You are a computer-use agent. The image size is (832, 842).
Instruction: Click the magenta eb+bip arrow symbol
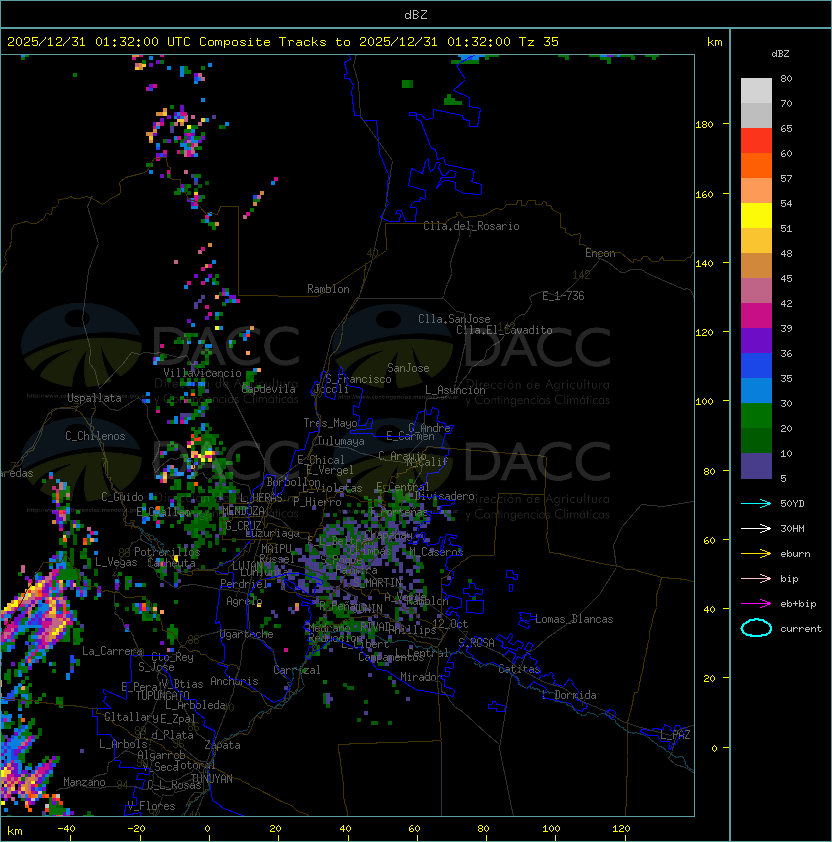[756, 604]
